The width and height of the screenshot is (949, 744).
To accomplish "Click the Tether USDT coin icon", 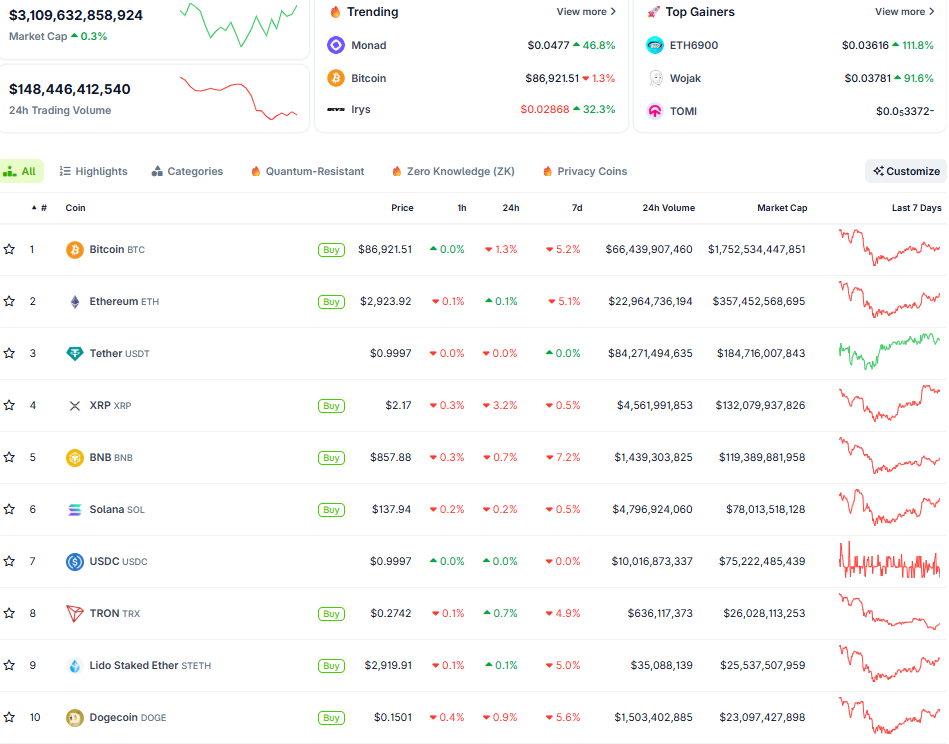I will (x=74, y=354).
